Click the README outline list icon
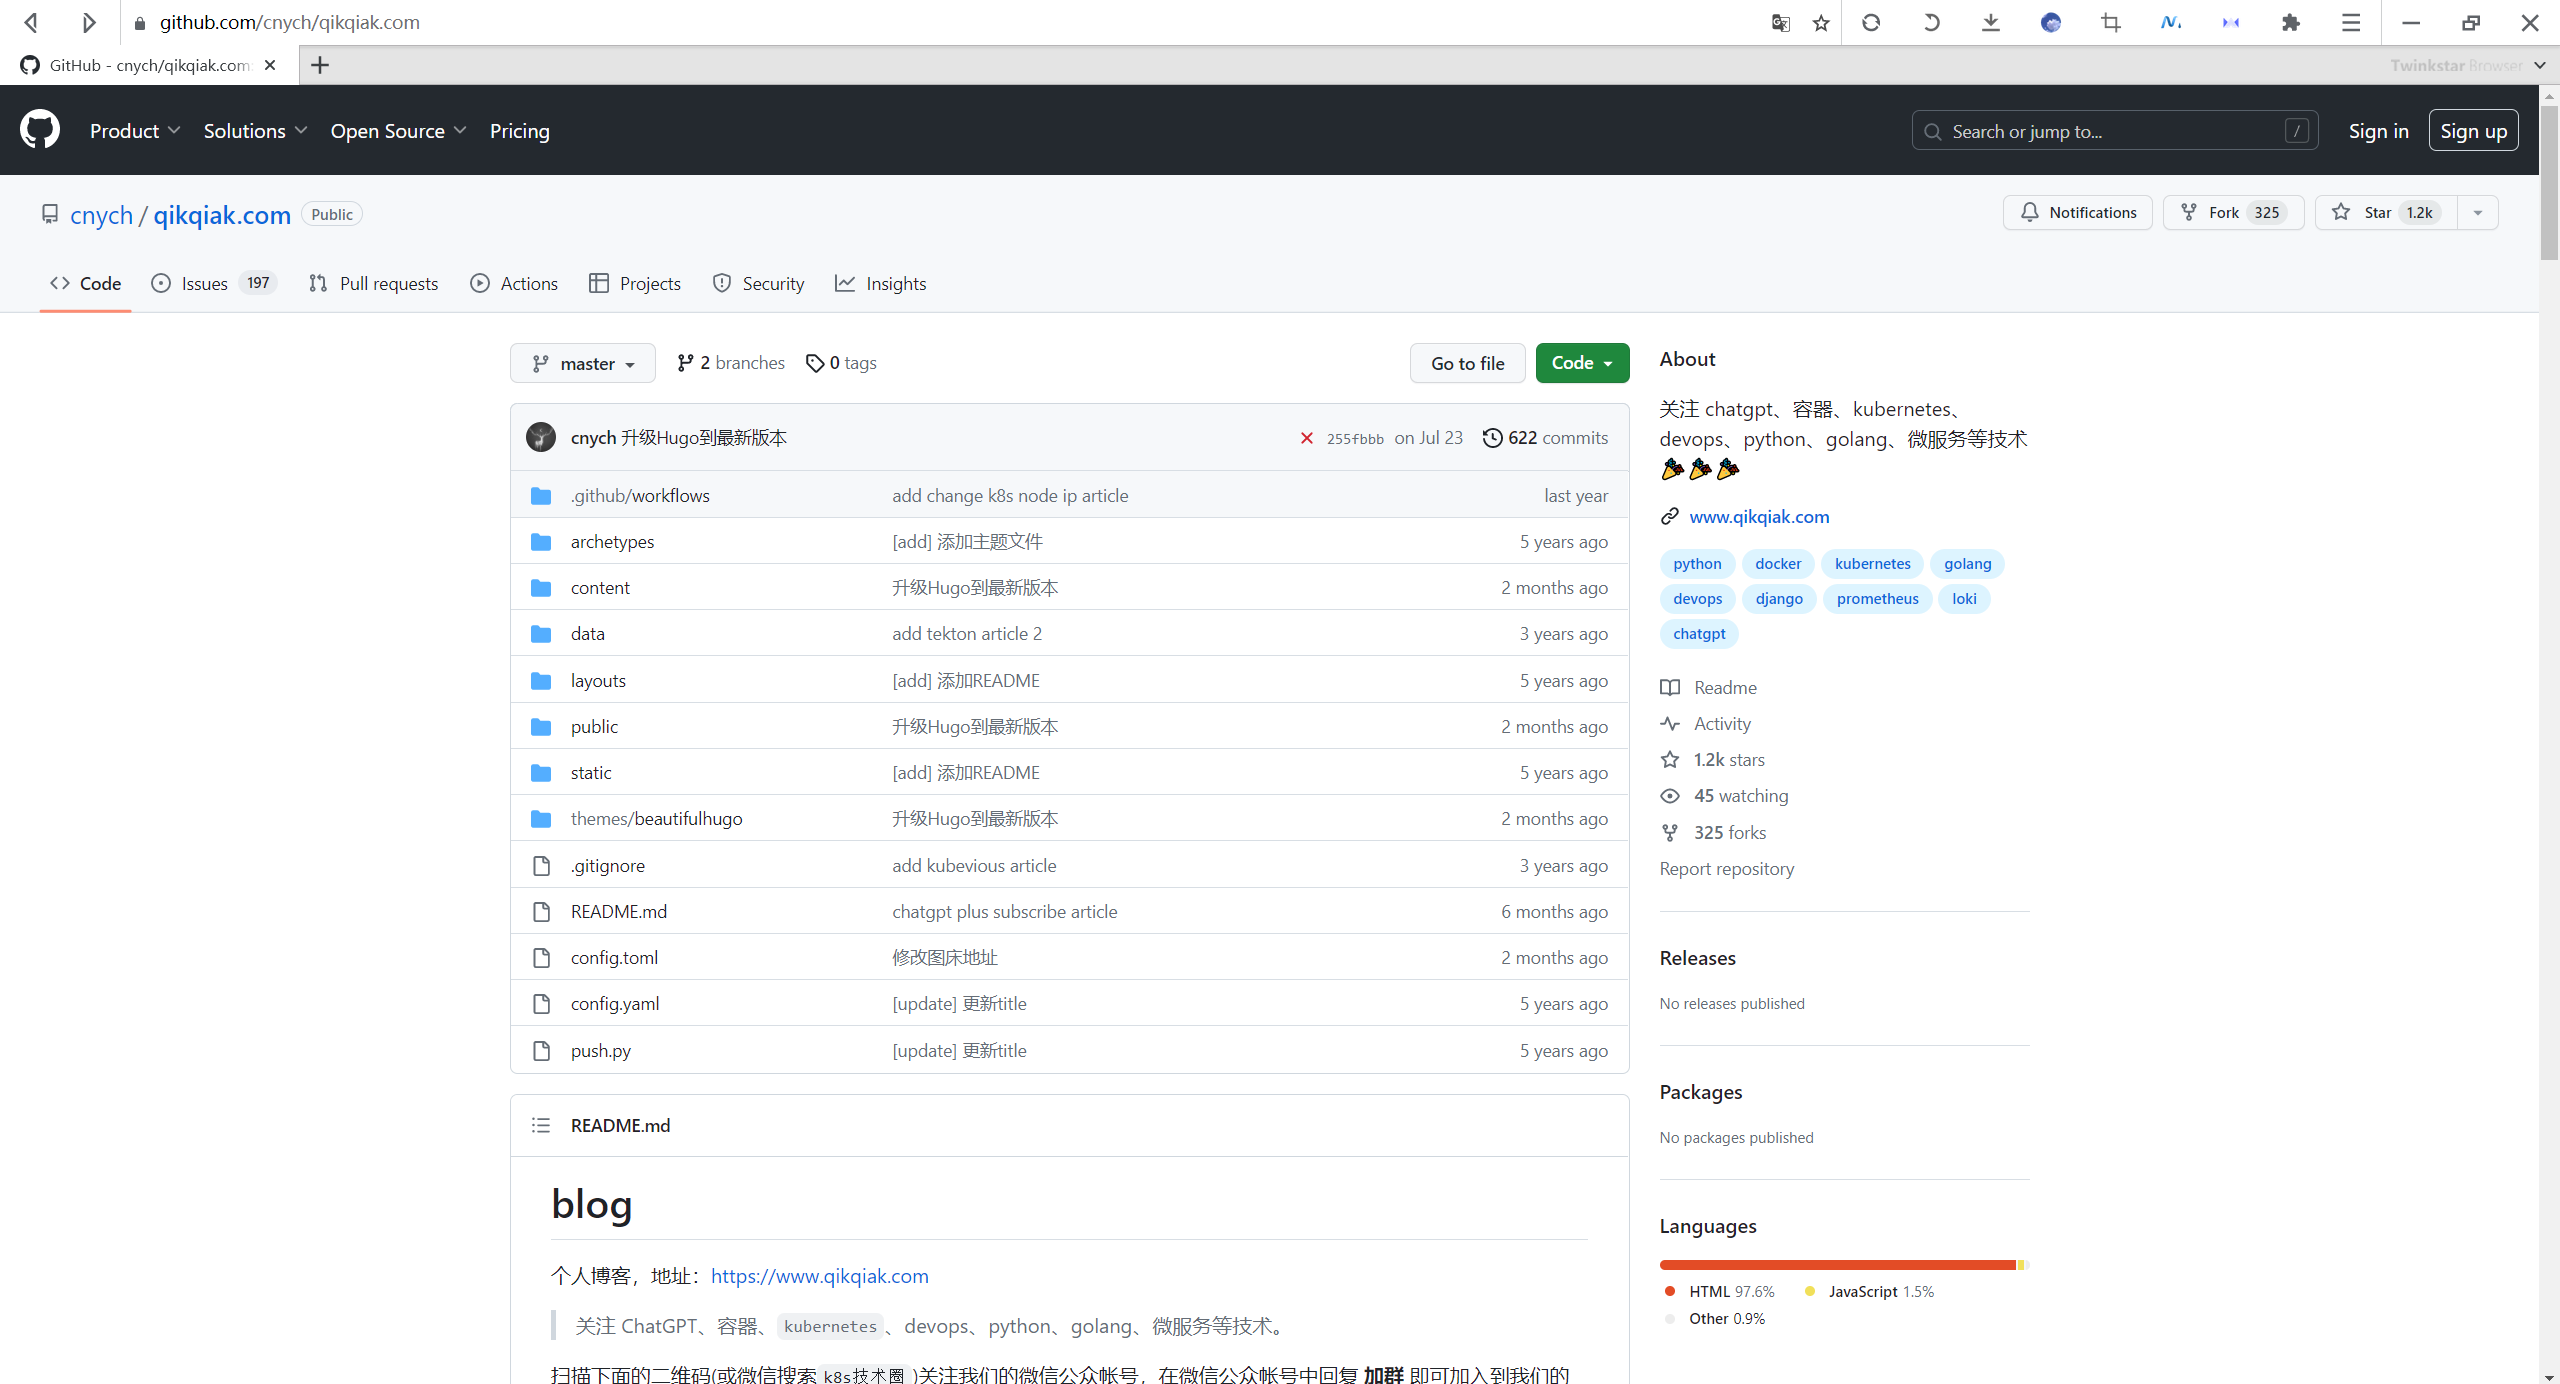 541,1125
